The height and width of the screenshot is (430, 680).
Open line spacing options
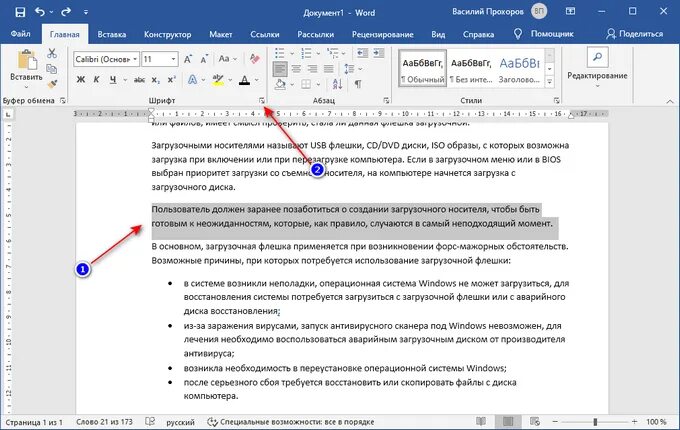(349, 68)
